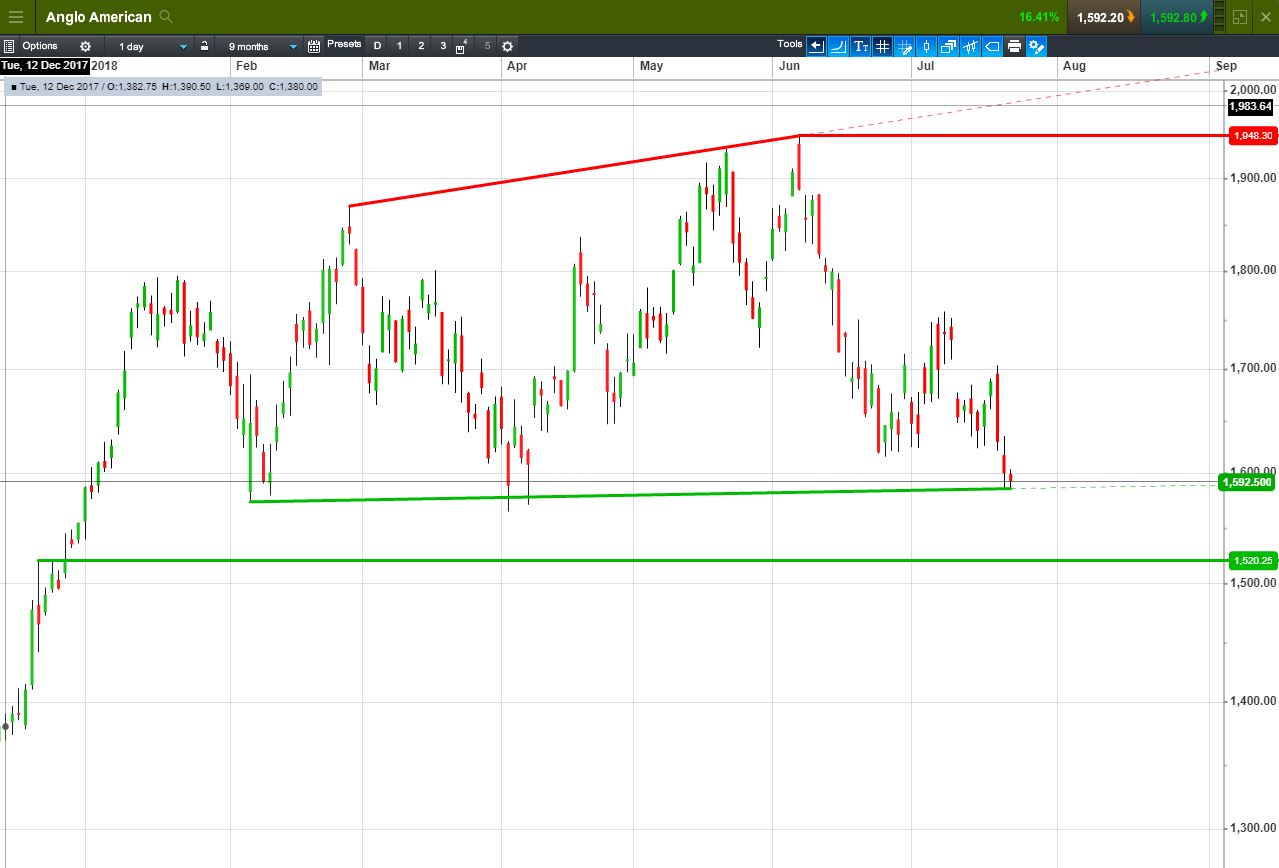Image resolution: width=1279 pixels, height=868 pixels.
Task: Click the Jun axis label
Action: (x=788, y=66)
